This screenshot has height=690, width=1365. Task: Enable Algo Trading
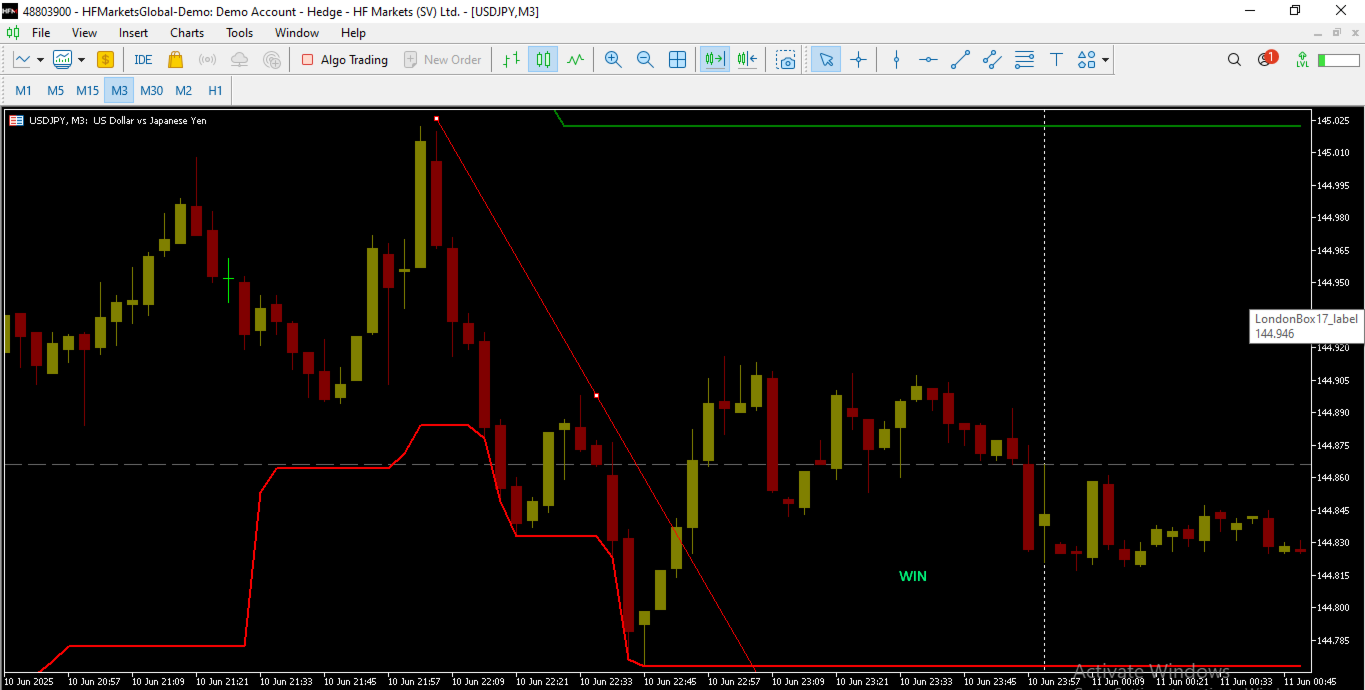pyautogui.click(x=344, y=59)
